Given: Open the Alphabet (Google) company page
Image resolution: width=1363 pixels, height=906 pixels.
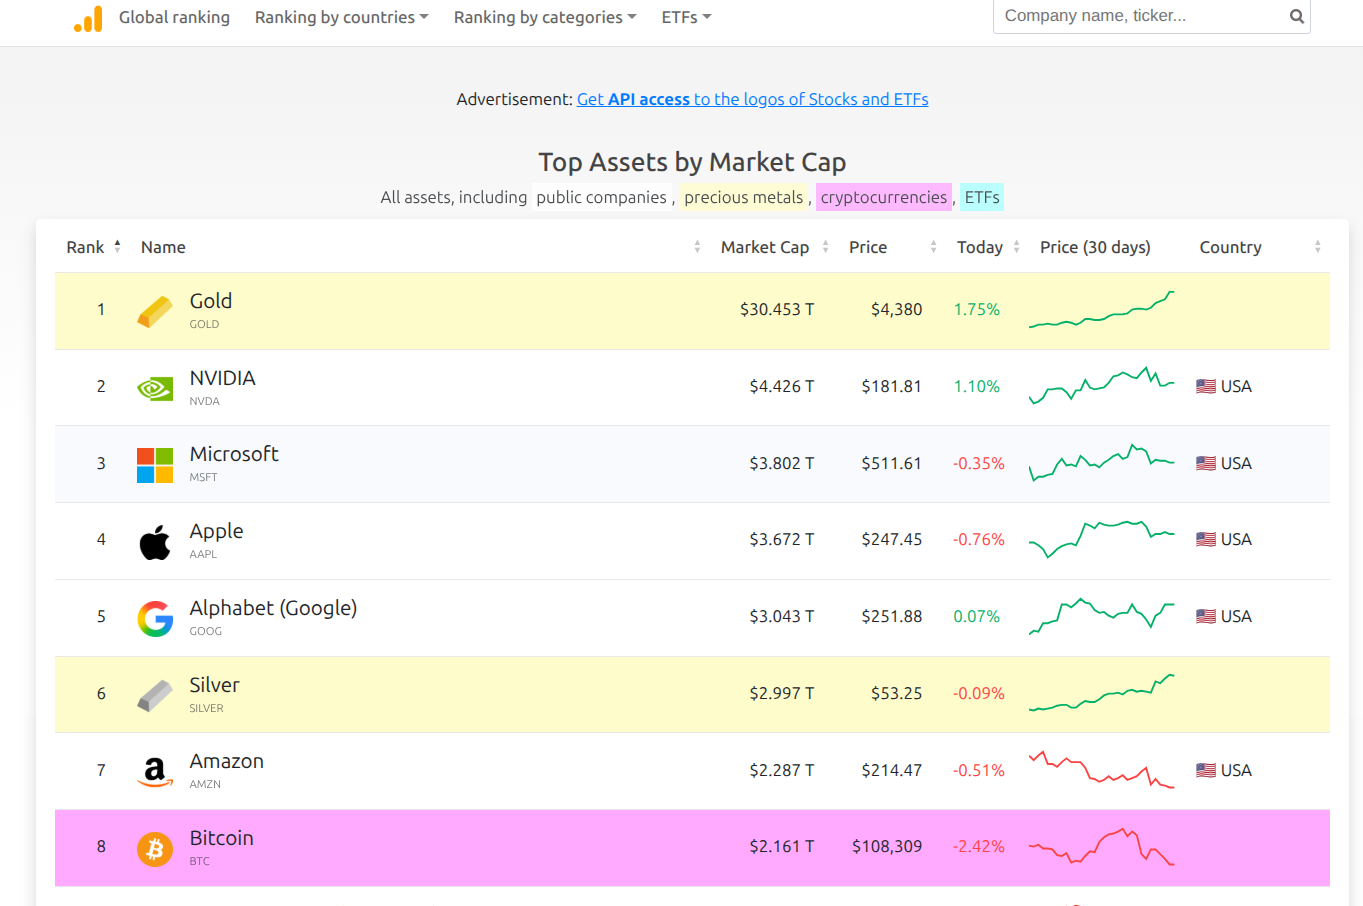Looking at the screenshot, I should 273,608.
